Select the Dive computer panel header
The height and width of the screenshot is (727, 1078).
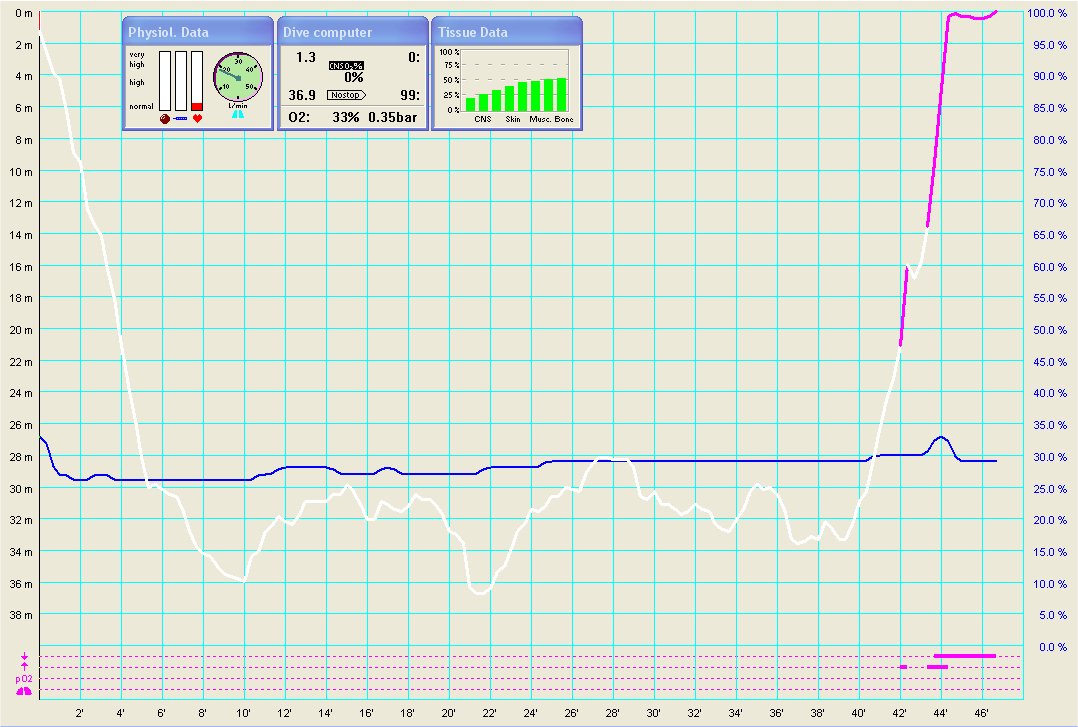click(353, 32)
